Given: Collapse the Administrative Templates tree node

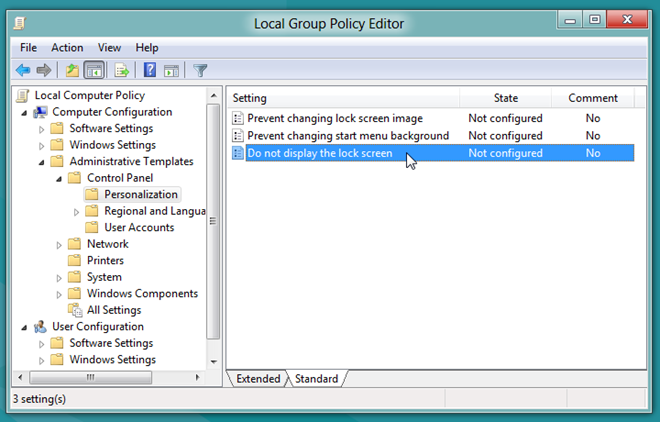Looking at the screenshot, I should click(x=42, y=162).
